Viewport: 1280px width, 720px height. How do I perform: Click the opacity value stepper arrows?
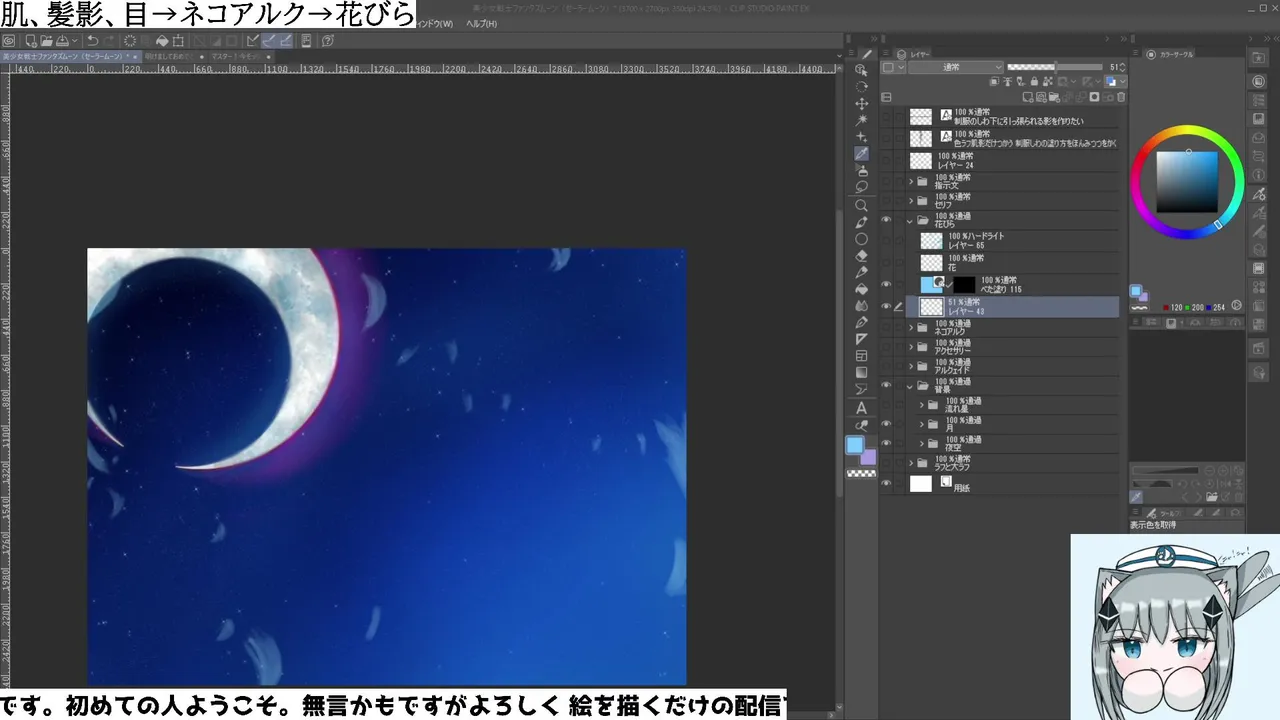tap(1123, 67)
